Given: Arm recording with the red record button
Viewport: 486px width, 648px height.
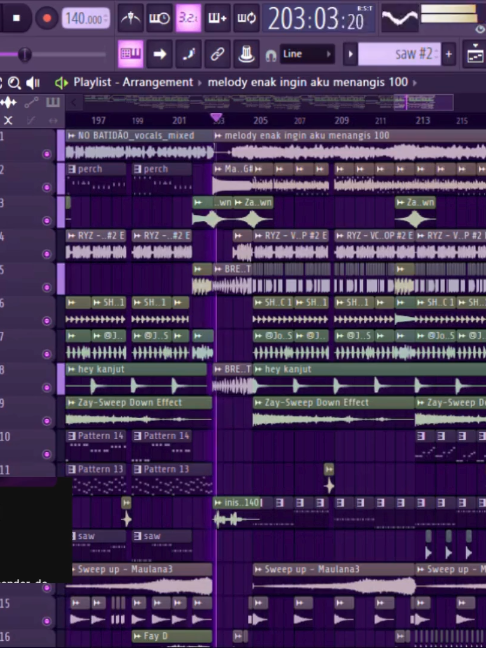Looking at the screenshot, I should pos(47,18).
